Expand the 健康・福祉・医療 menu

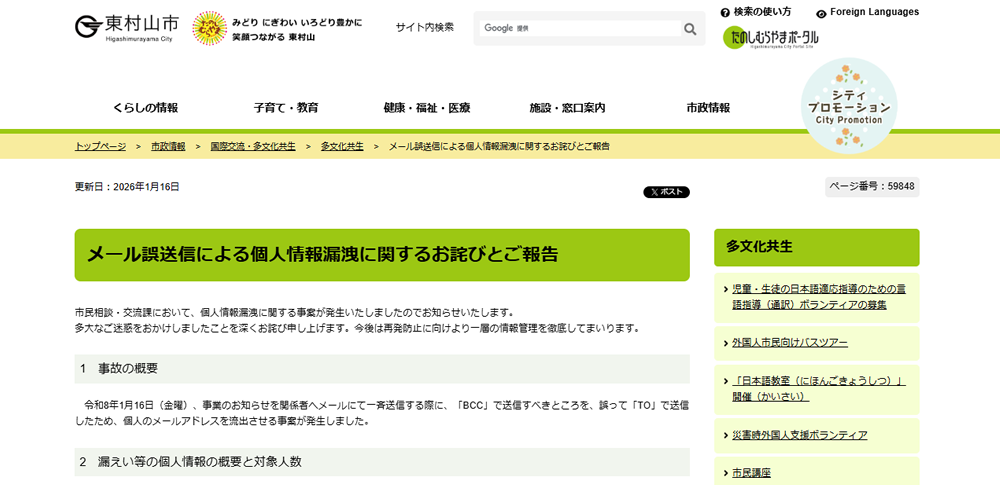click(427, 108)
